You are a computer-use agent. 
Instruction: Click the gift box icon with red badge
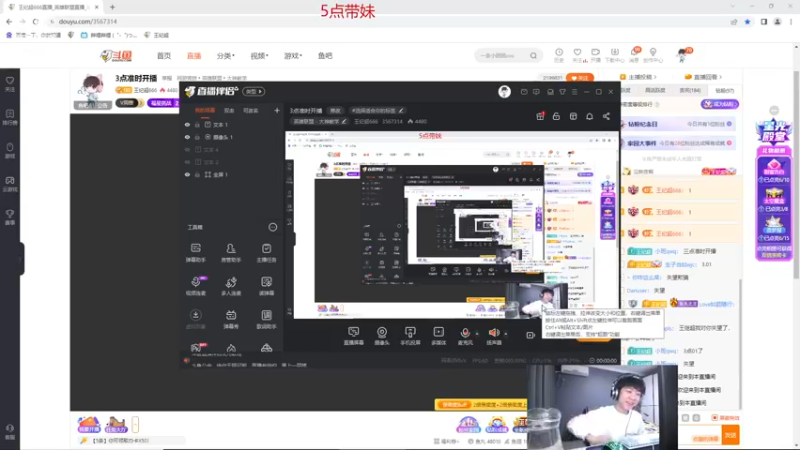(x=540, y=116)
